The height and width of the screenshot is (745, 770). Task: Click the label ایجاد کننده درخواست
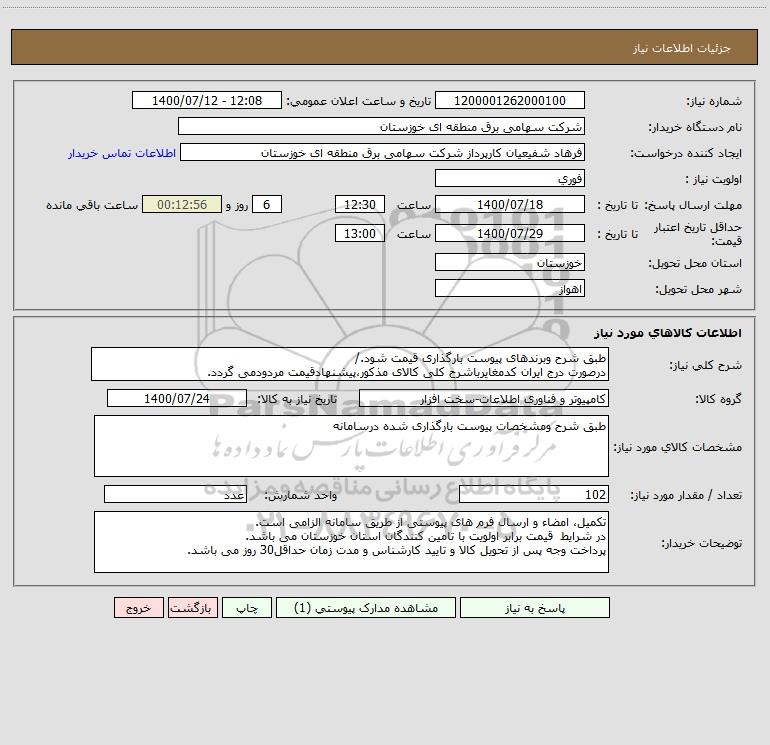coord(686,154)
